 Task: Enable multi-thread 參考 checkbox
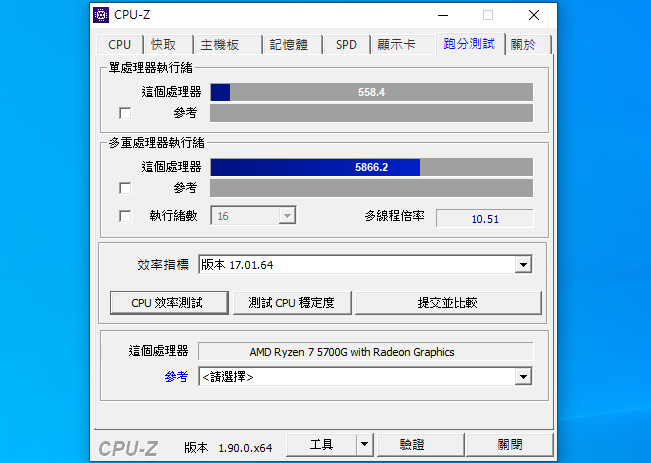(x=125, y=188)
